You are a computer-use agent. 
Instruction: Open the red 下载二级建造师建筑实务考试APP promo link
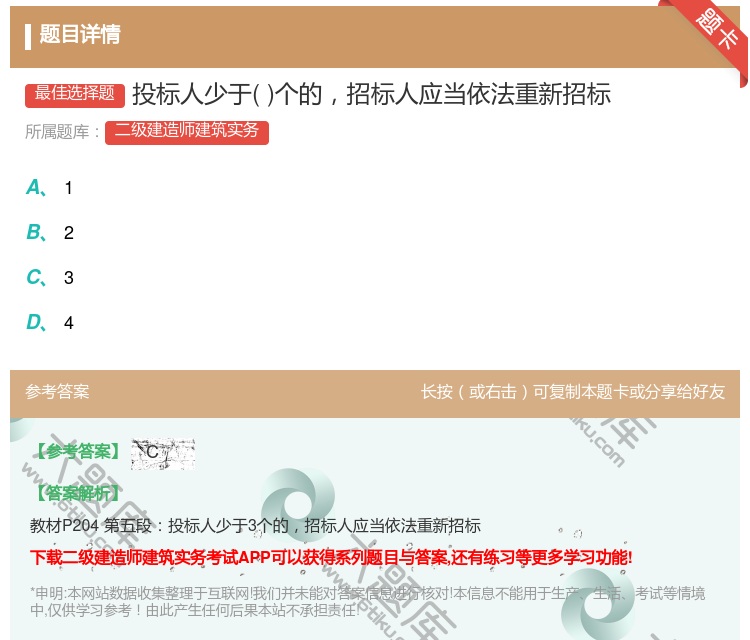[x=331, y=557]
